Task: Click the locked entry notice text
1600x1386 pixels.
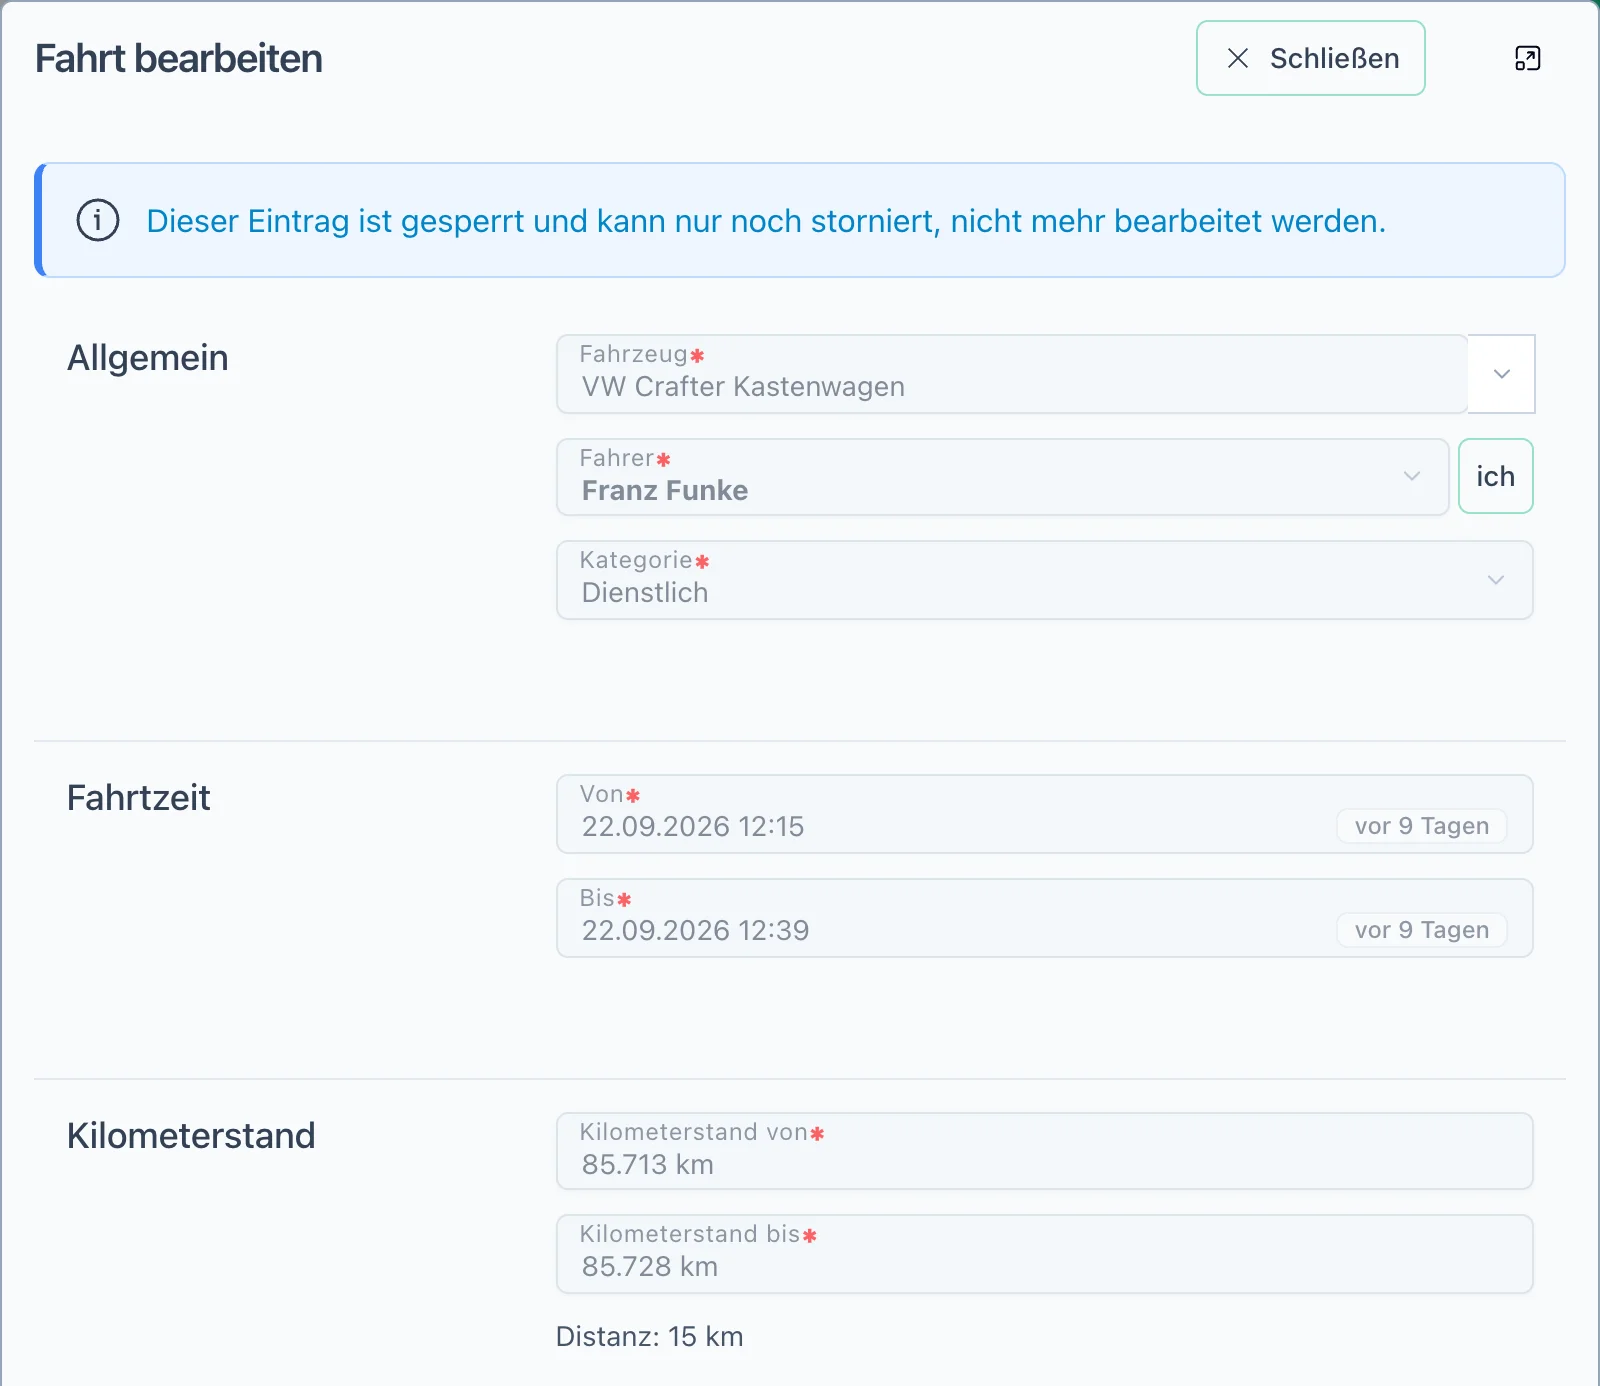Action: pyautogui.click(x=766, y=221)
